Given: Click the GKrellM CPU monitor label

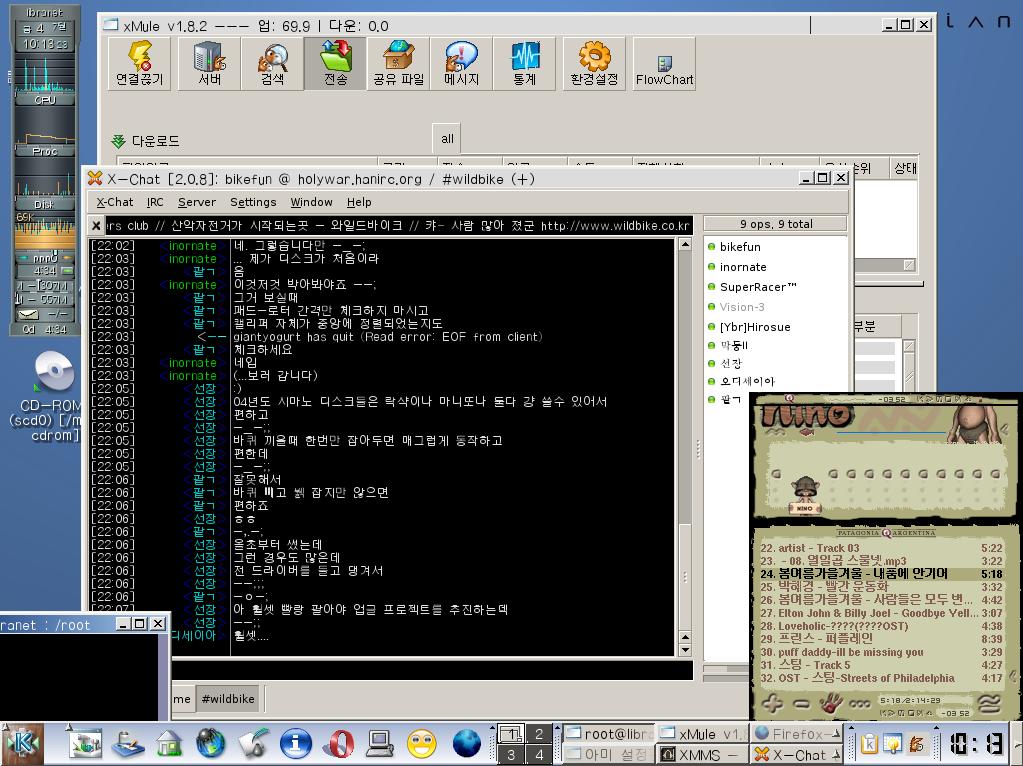Looking at the screenshot, I should pos(45,100).
